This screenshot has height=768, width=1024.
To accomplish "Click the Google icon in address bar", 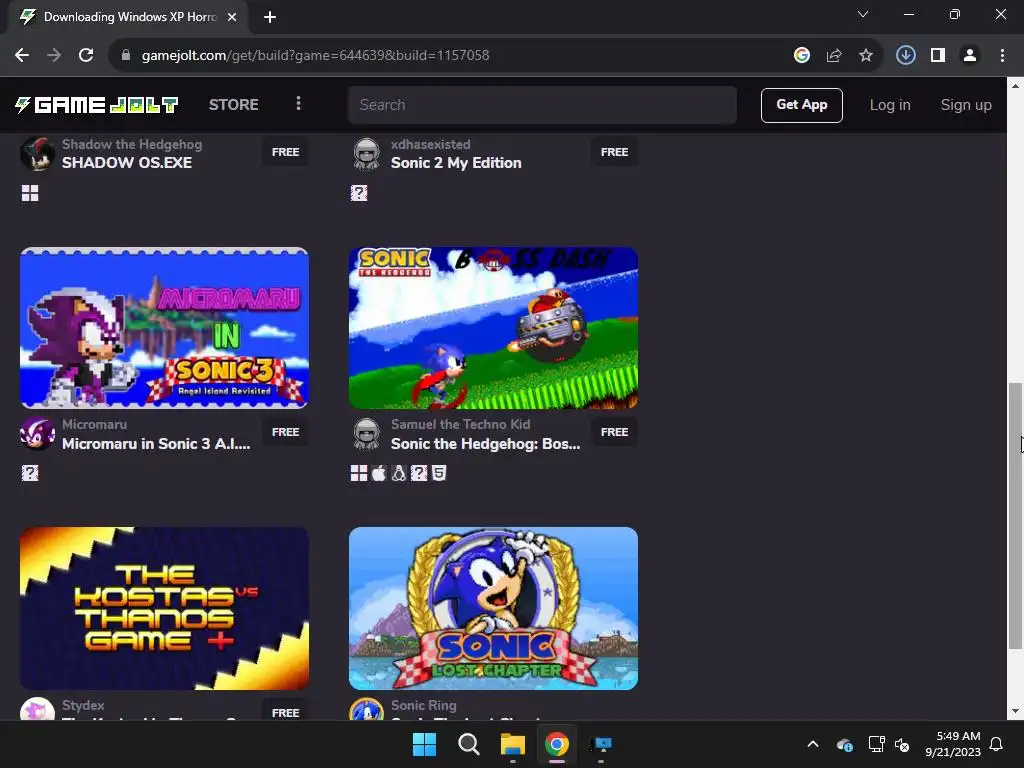I will click(x=801, y=55).
